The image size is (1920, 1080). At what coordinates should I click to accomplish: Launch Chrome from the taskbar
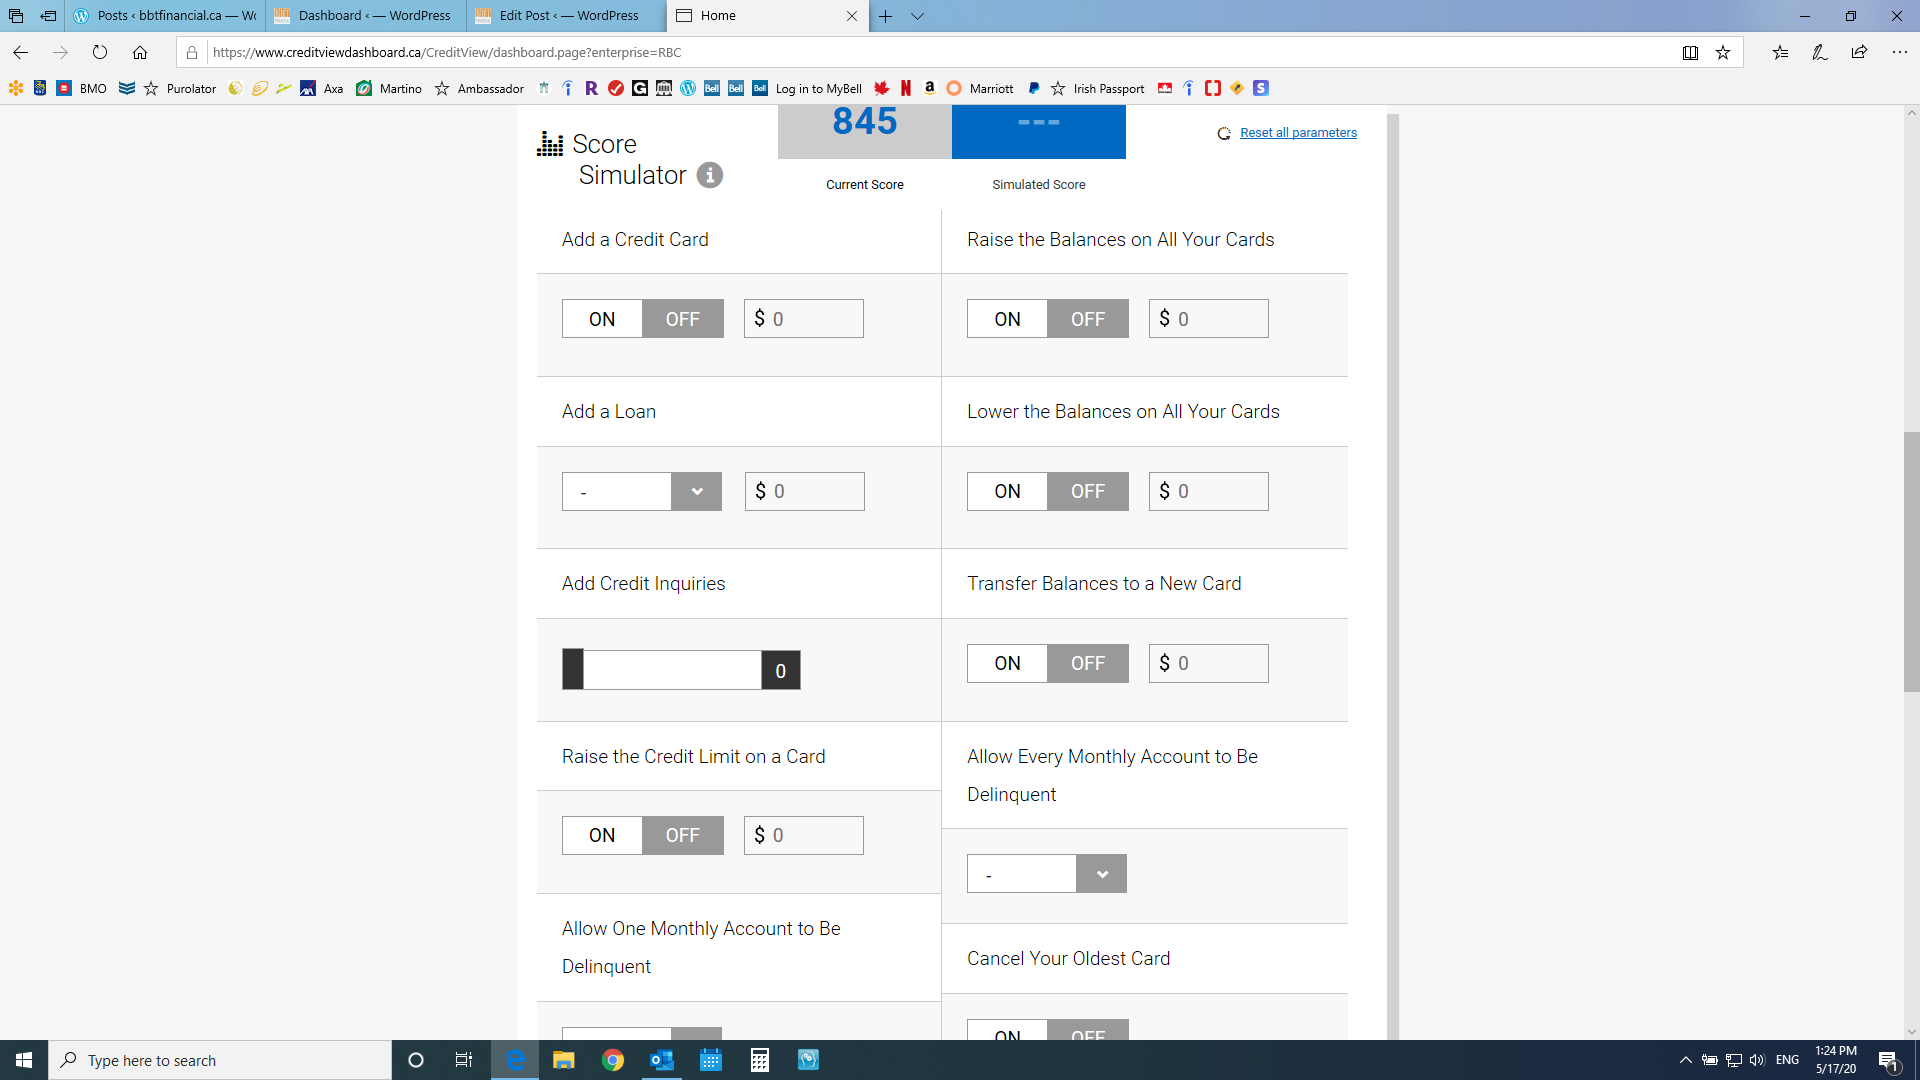point(612,1060)
